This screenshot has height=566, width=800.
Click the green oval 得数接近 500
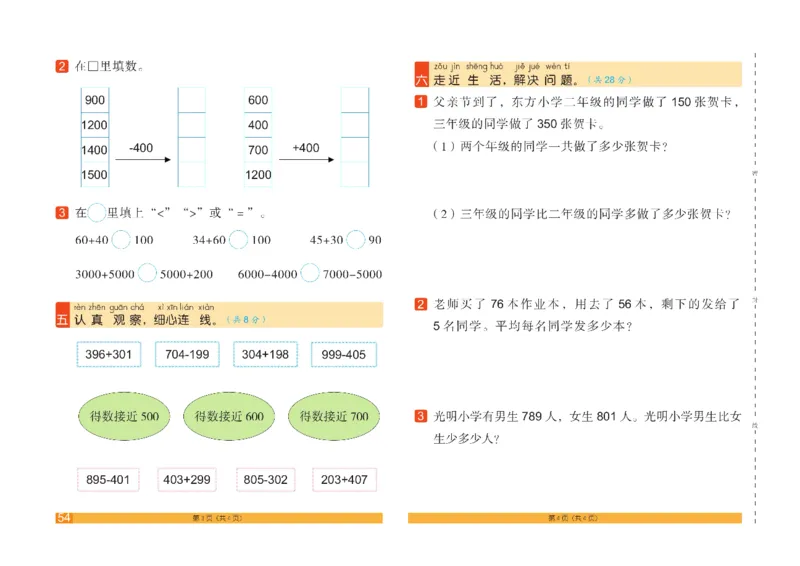click(124, 416)
